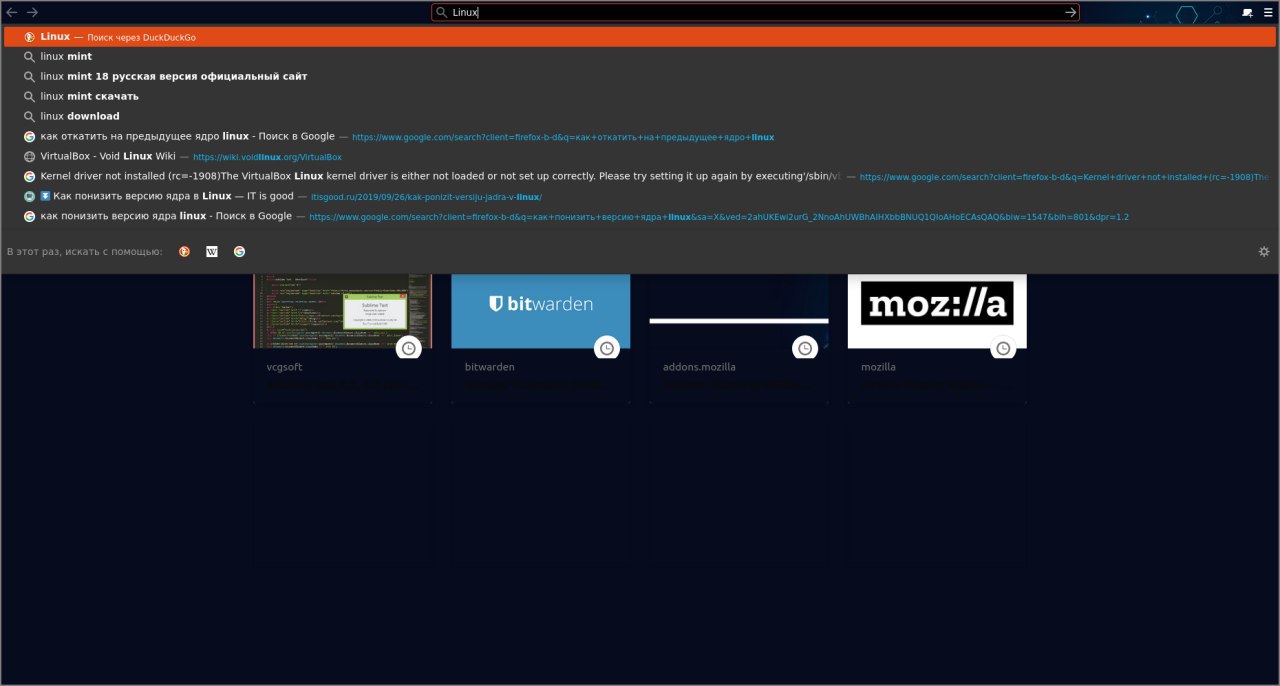Open the mozilla tile thumbnail
1280x686 pixels.
937,311
